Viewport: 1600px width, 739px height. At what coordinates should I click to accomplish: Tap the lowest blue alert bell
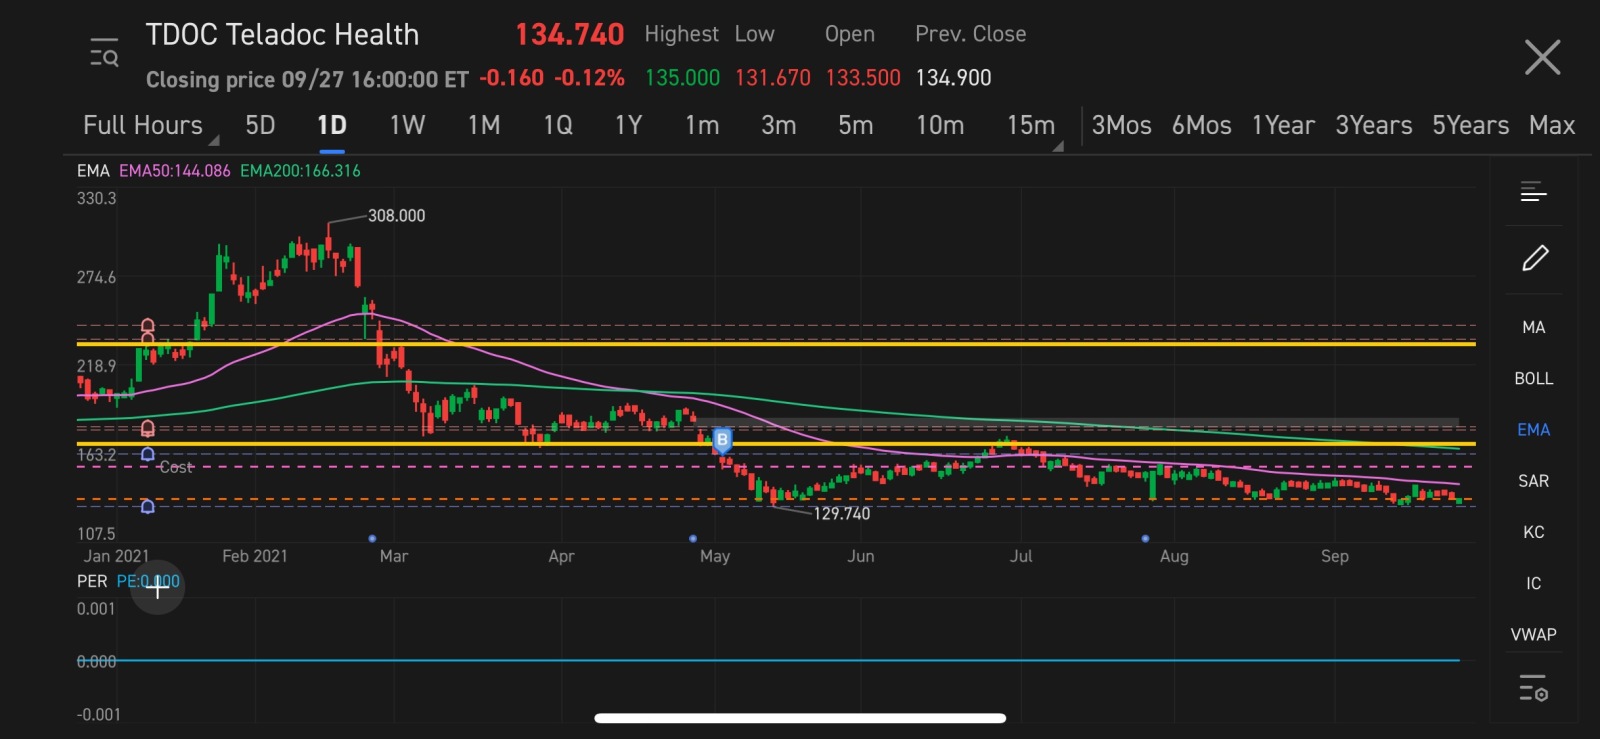[148, 507]
